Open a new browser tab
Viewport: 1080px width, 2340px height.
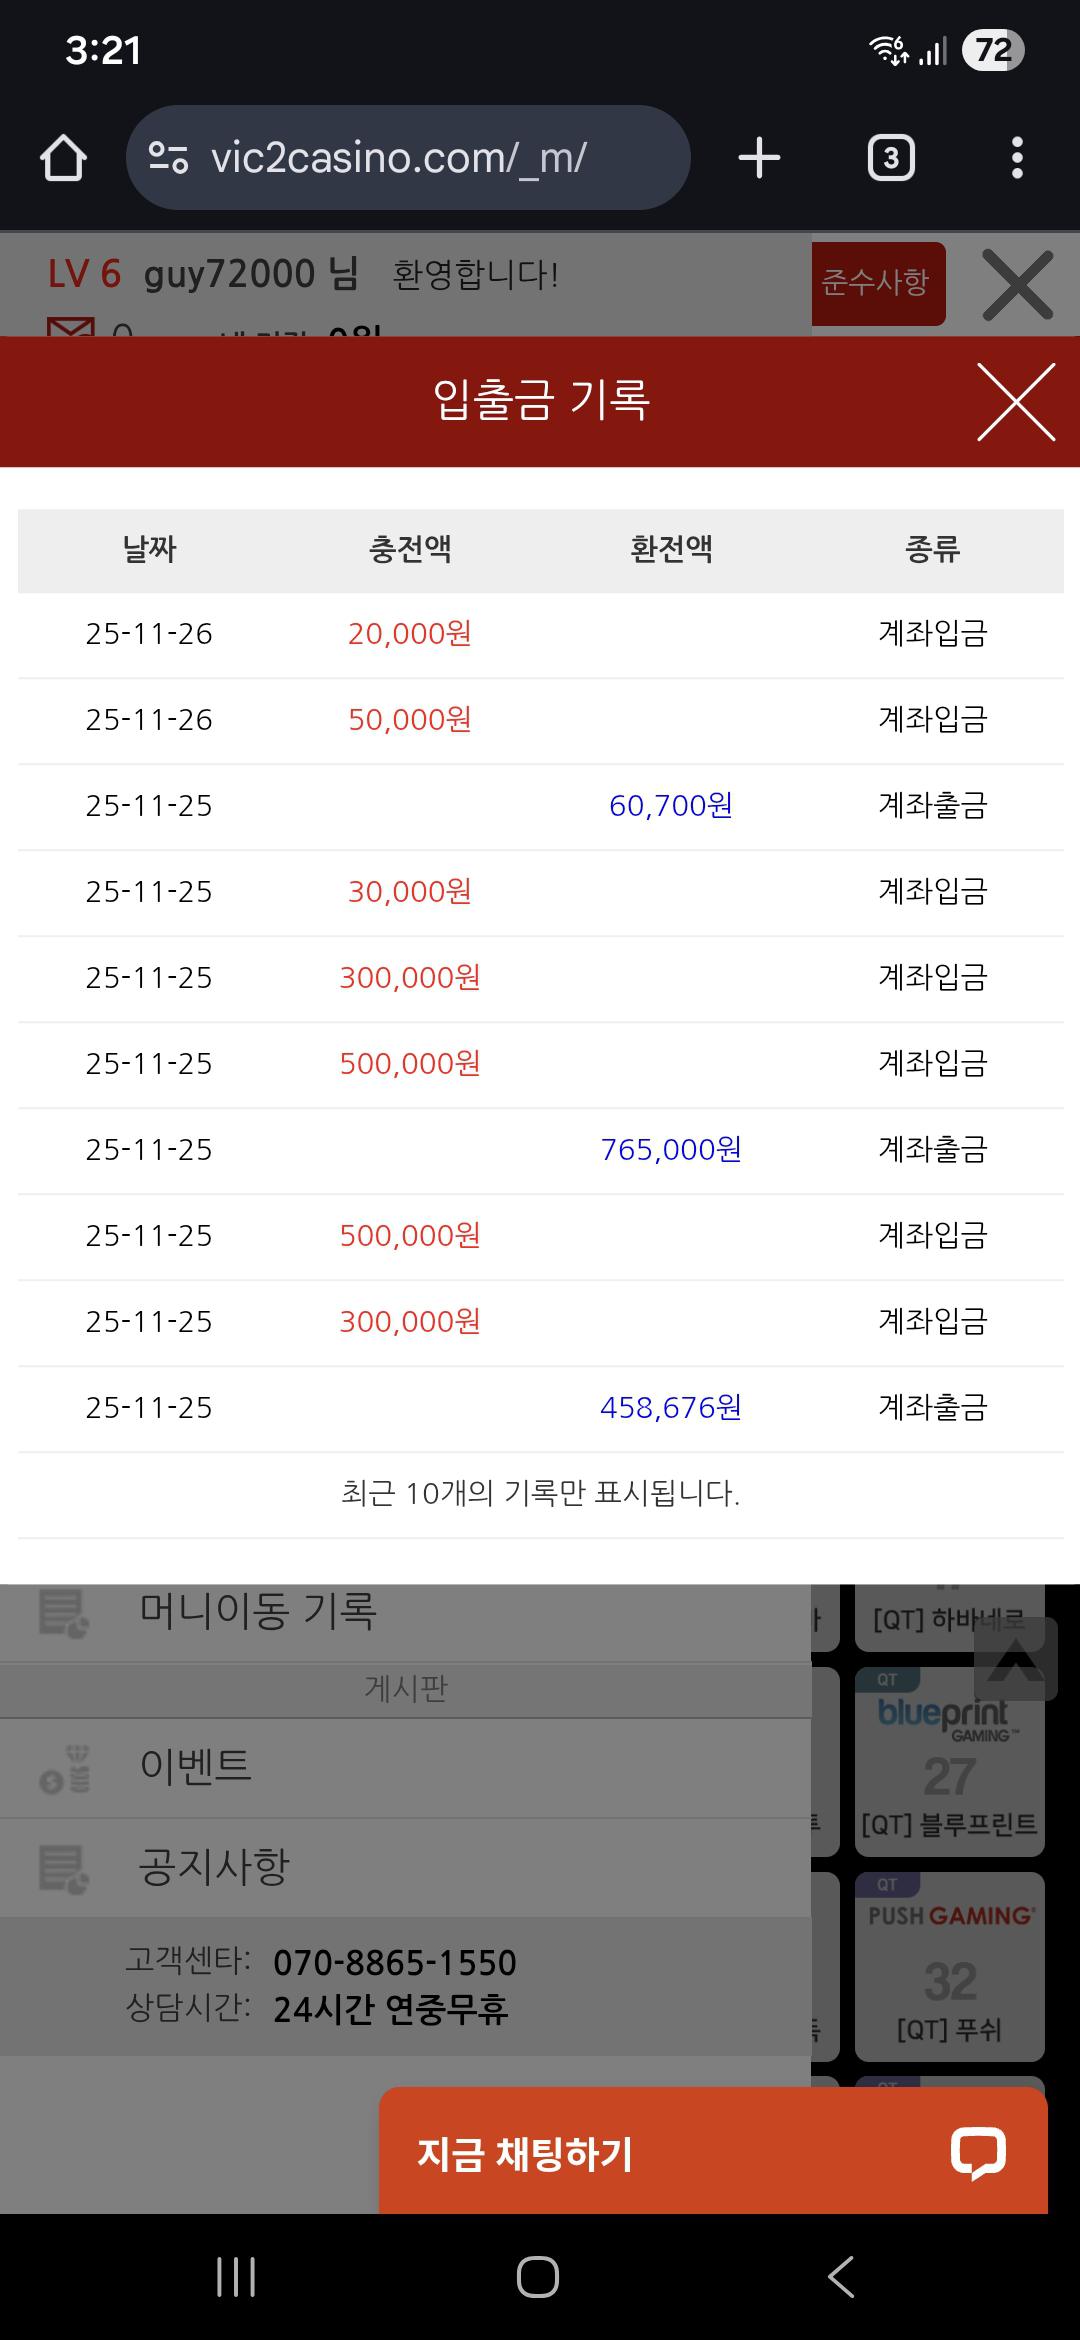click(759, 158)
